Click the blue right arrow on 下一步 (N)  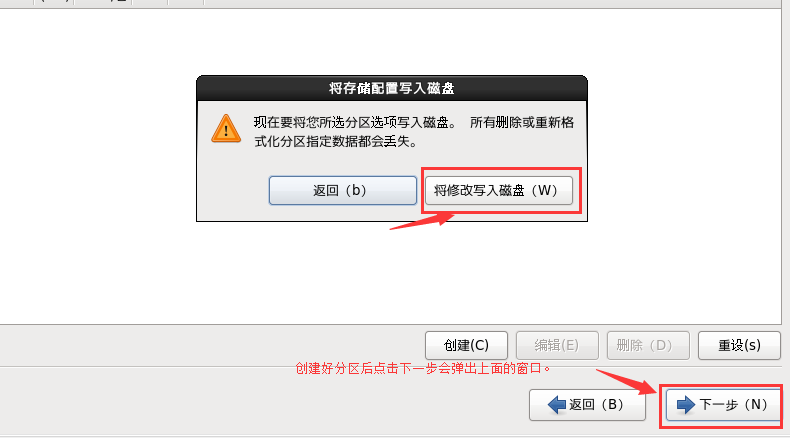click(x=686, y=404)
